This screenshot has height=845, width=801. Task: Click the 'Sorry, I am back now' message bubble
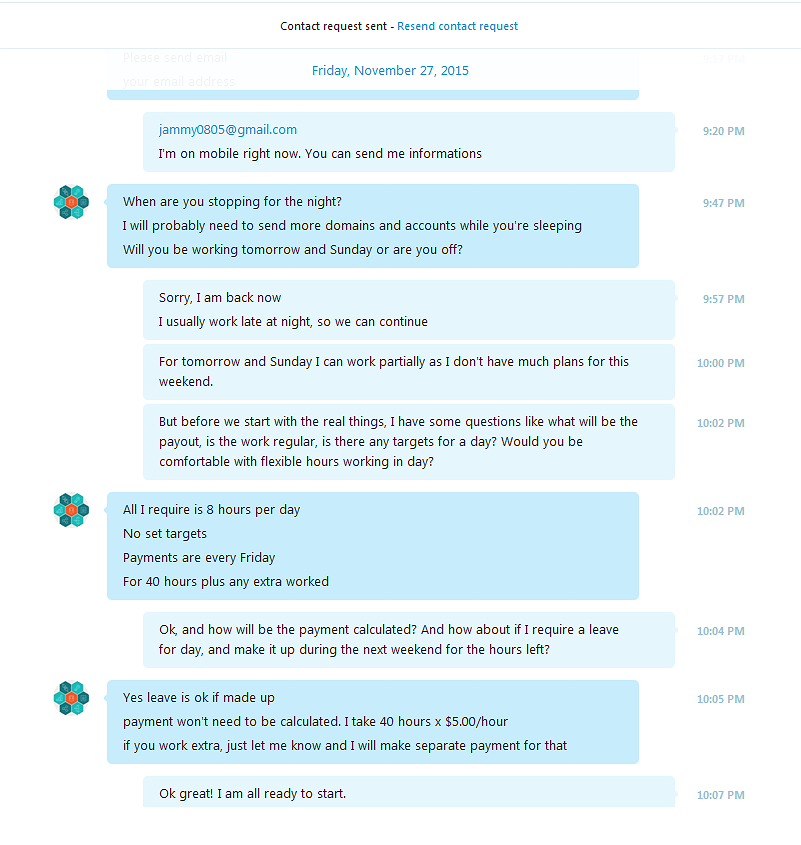409,310
